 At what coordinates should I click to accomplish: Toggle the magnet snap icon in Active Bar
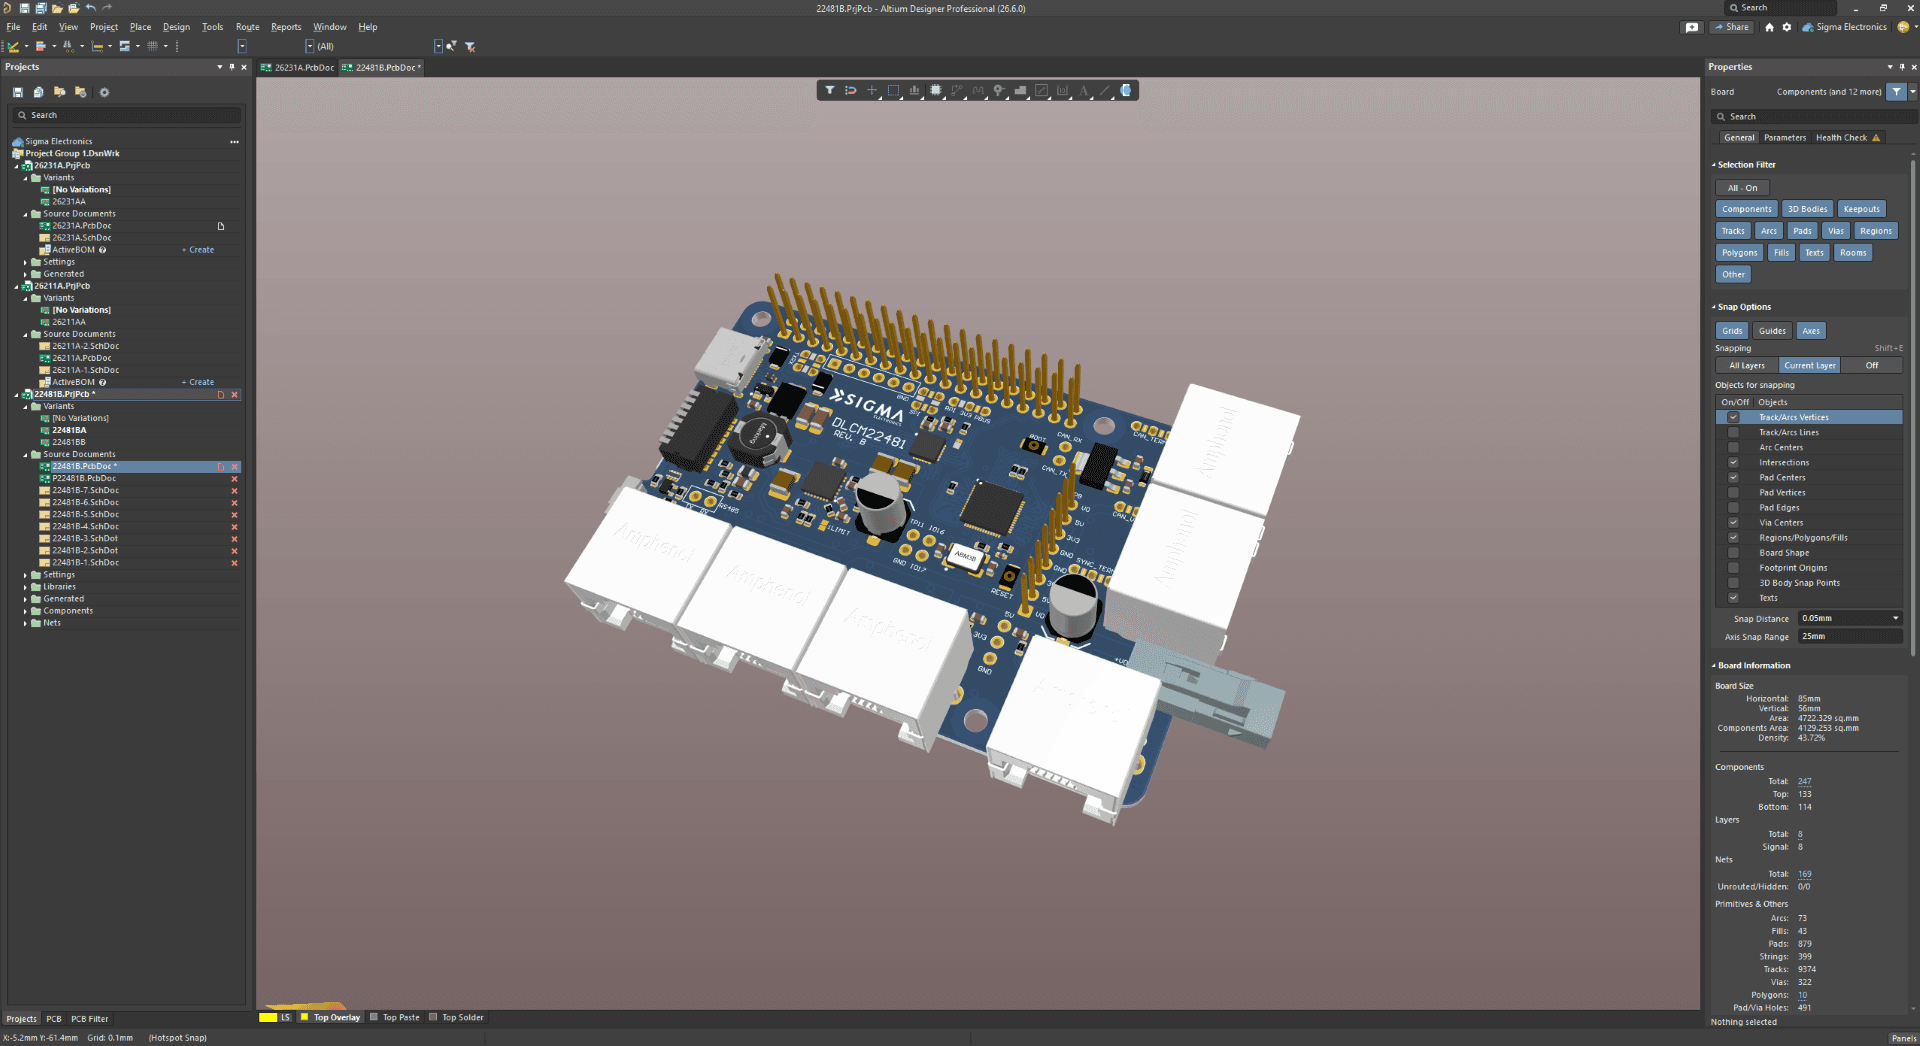pos(851,90)
